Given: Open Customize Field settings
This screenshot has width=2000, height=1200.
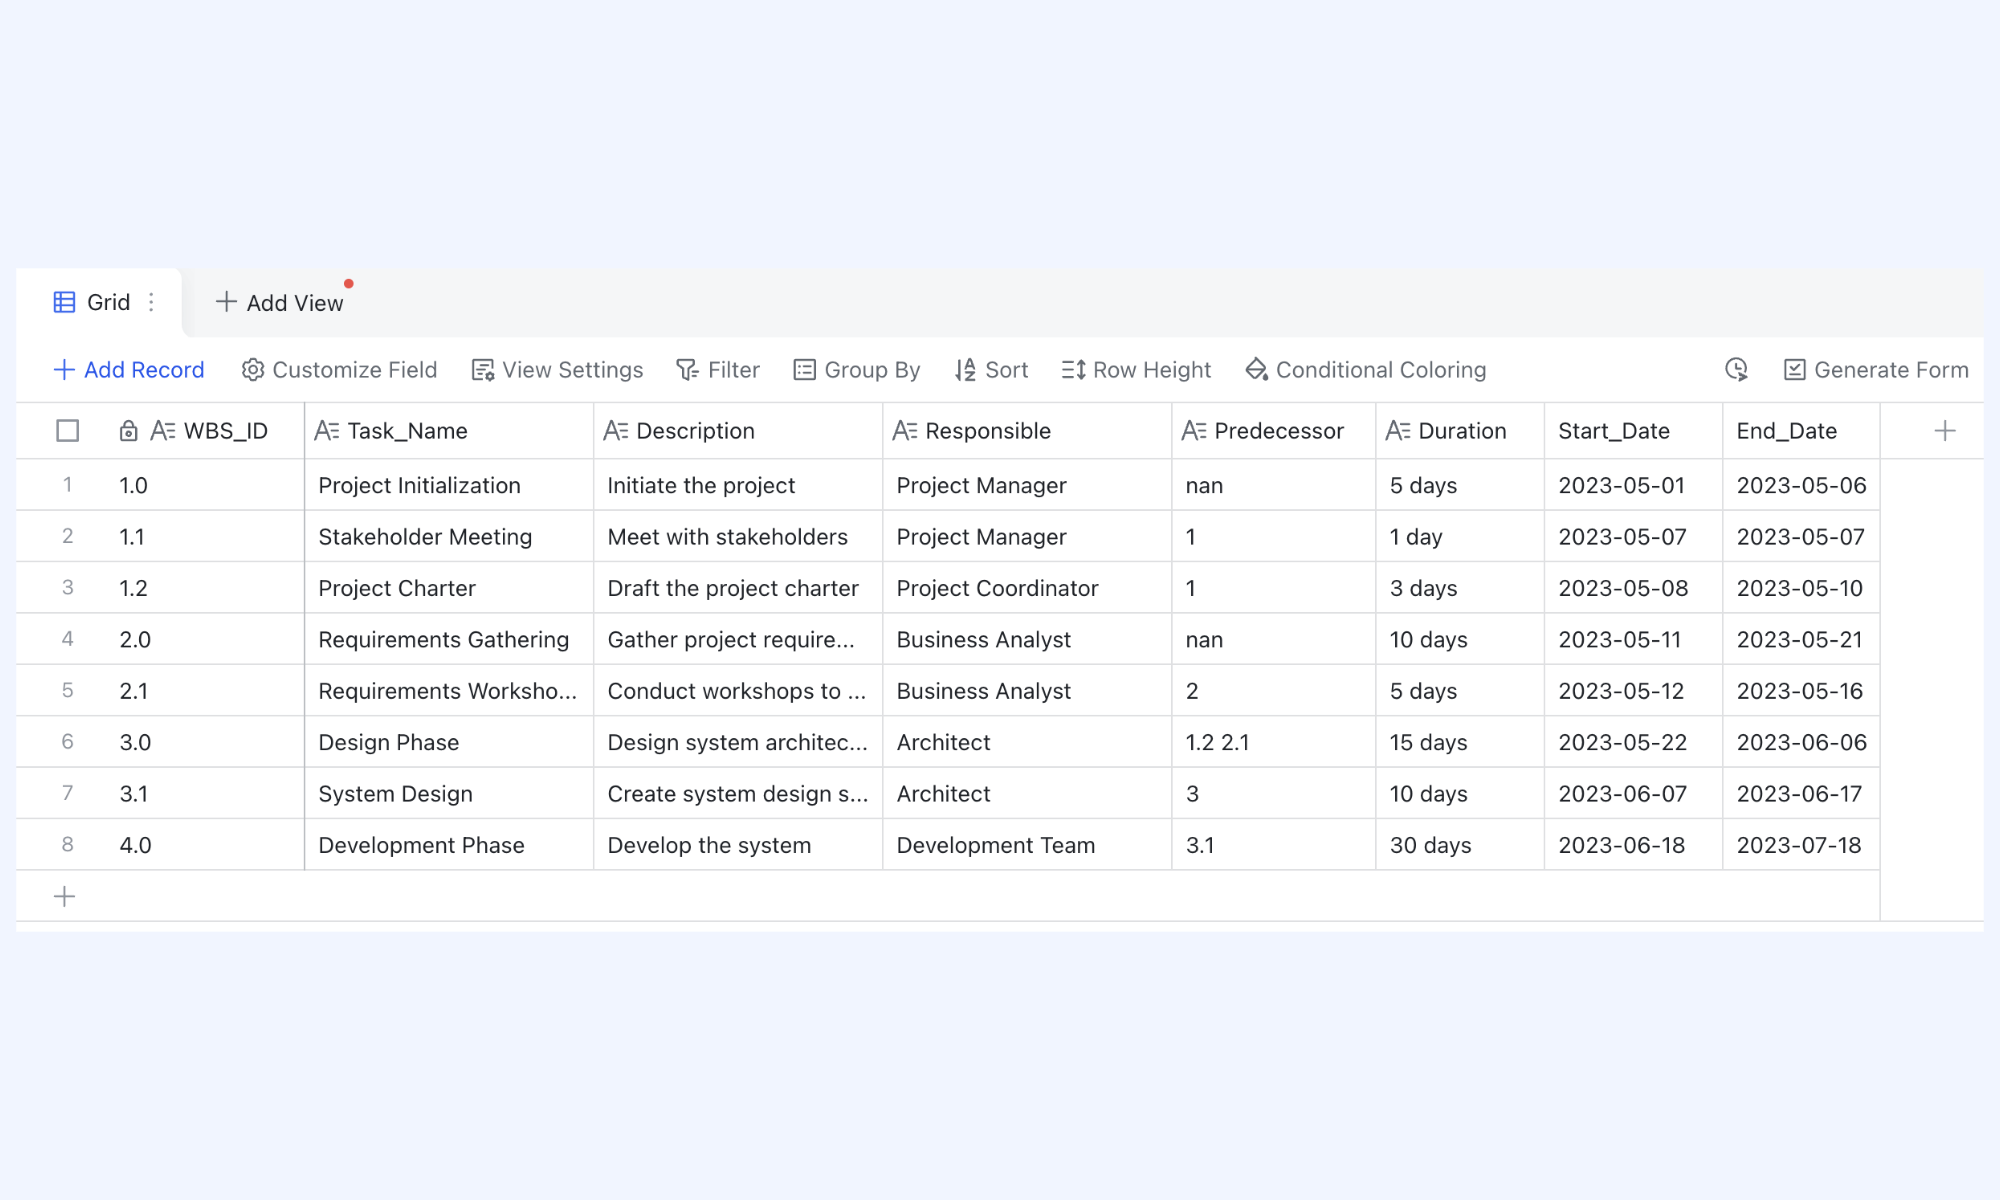Looking at the screenshot, I should pyautogui.click(x=340, y=370).
